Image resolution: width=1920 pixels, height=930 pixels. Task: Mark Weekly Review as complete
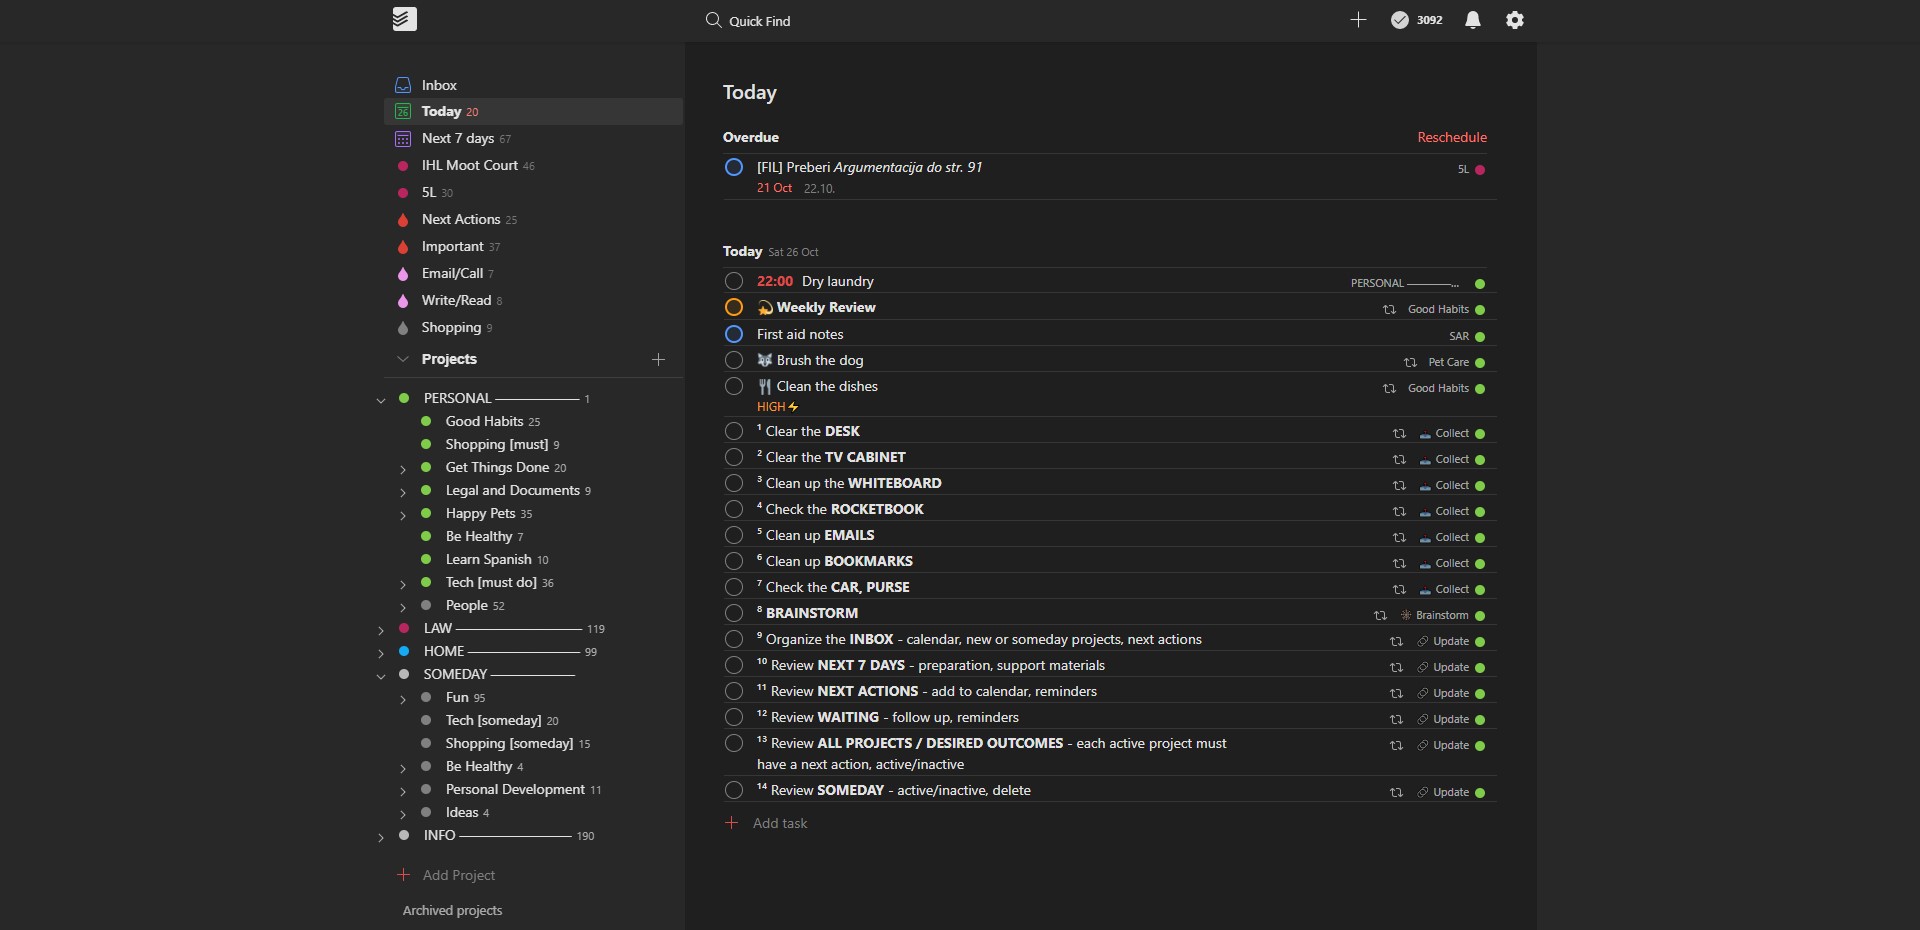[734, 307]
